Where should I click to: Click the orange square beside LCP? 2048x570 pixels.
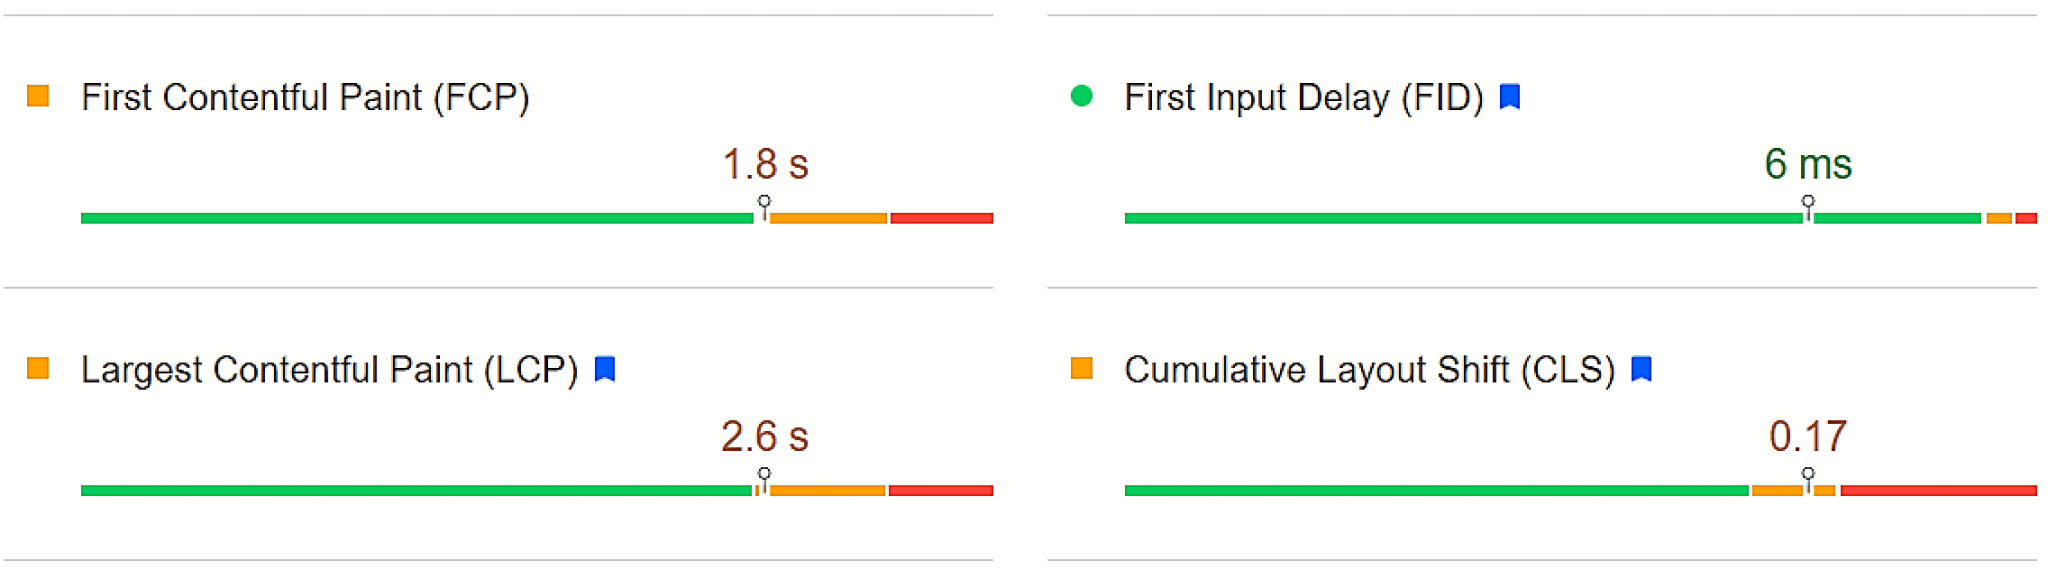(x=38, y=368)
